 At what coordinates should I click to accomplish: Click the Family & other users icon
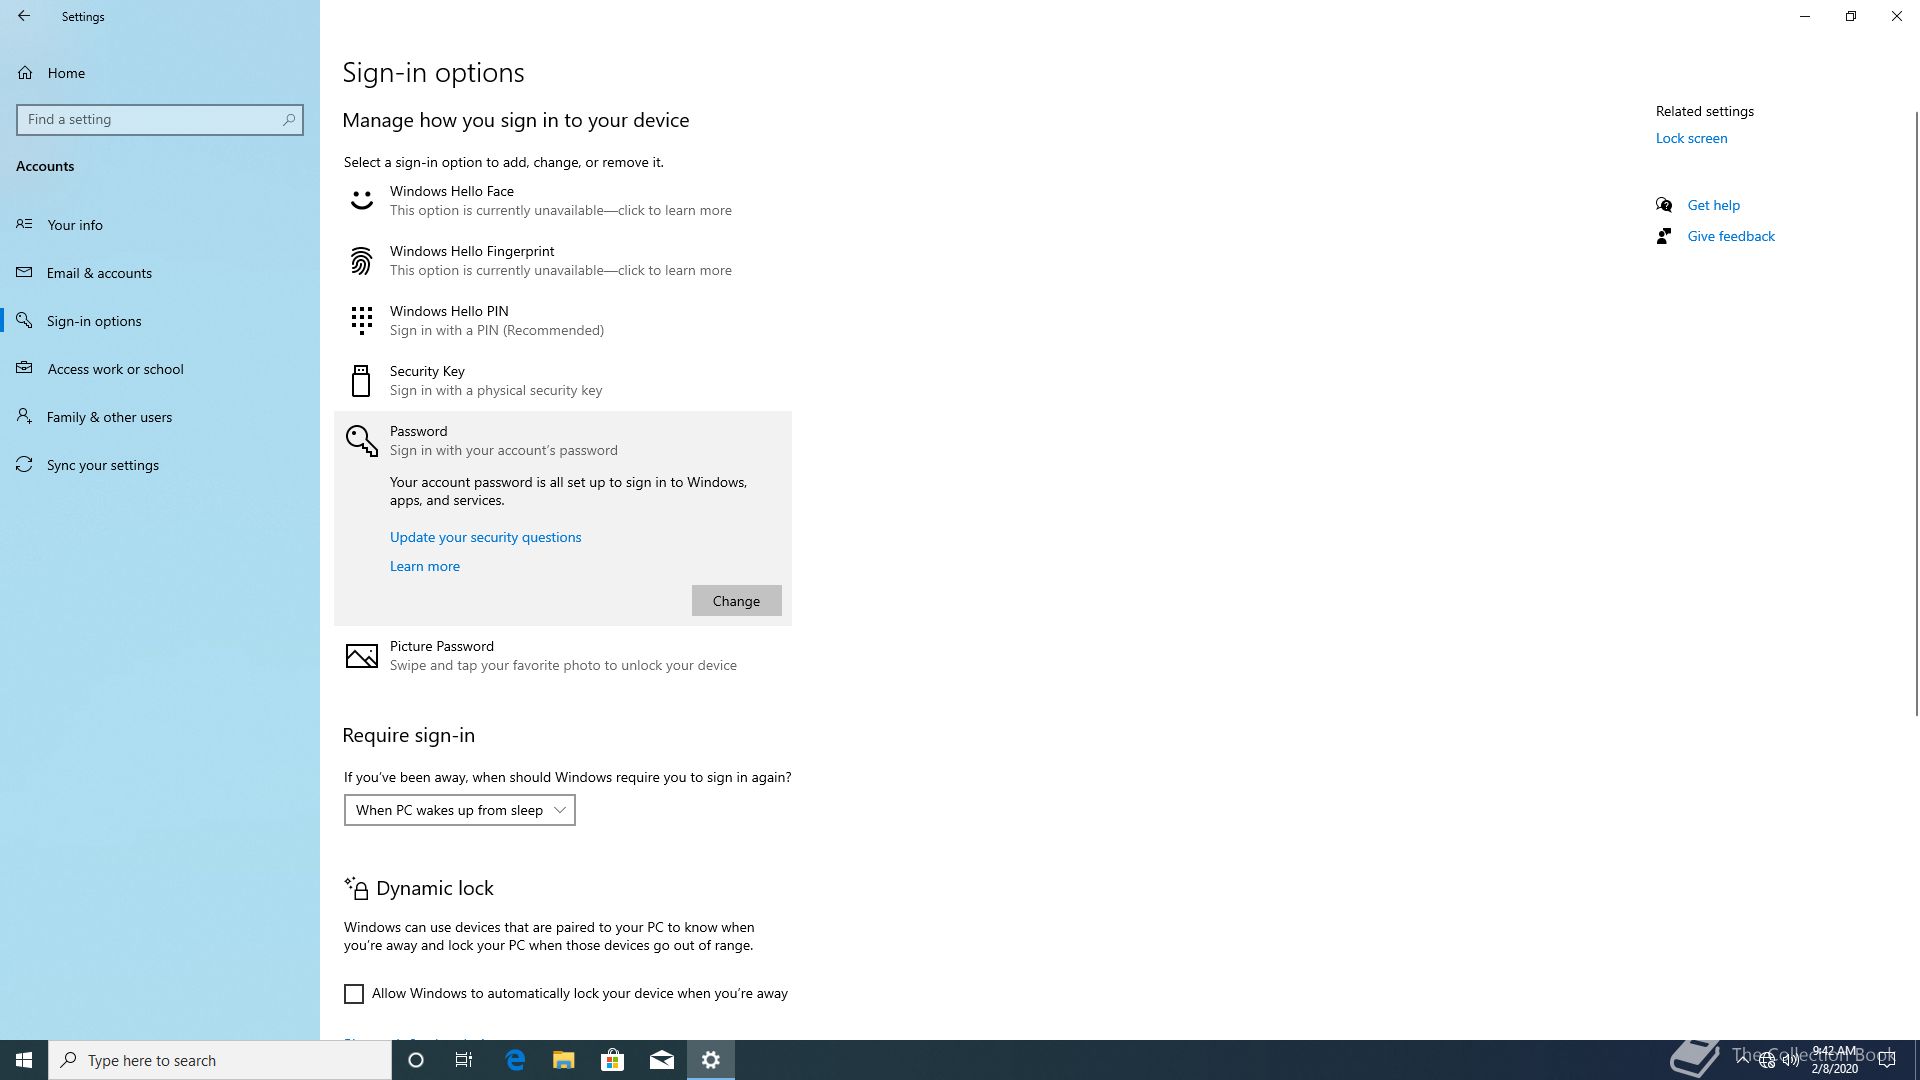click(25, 416)
